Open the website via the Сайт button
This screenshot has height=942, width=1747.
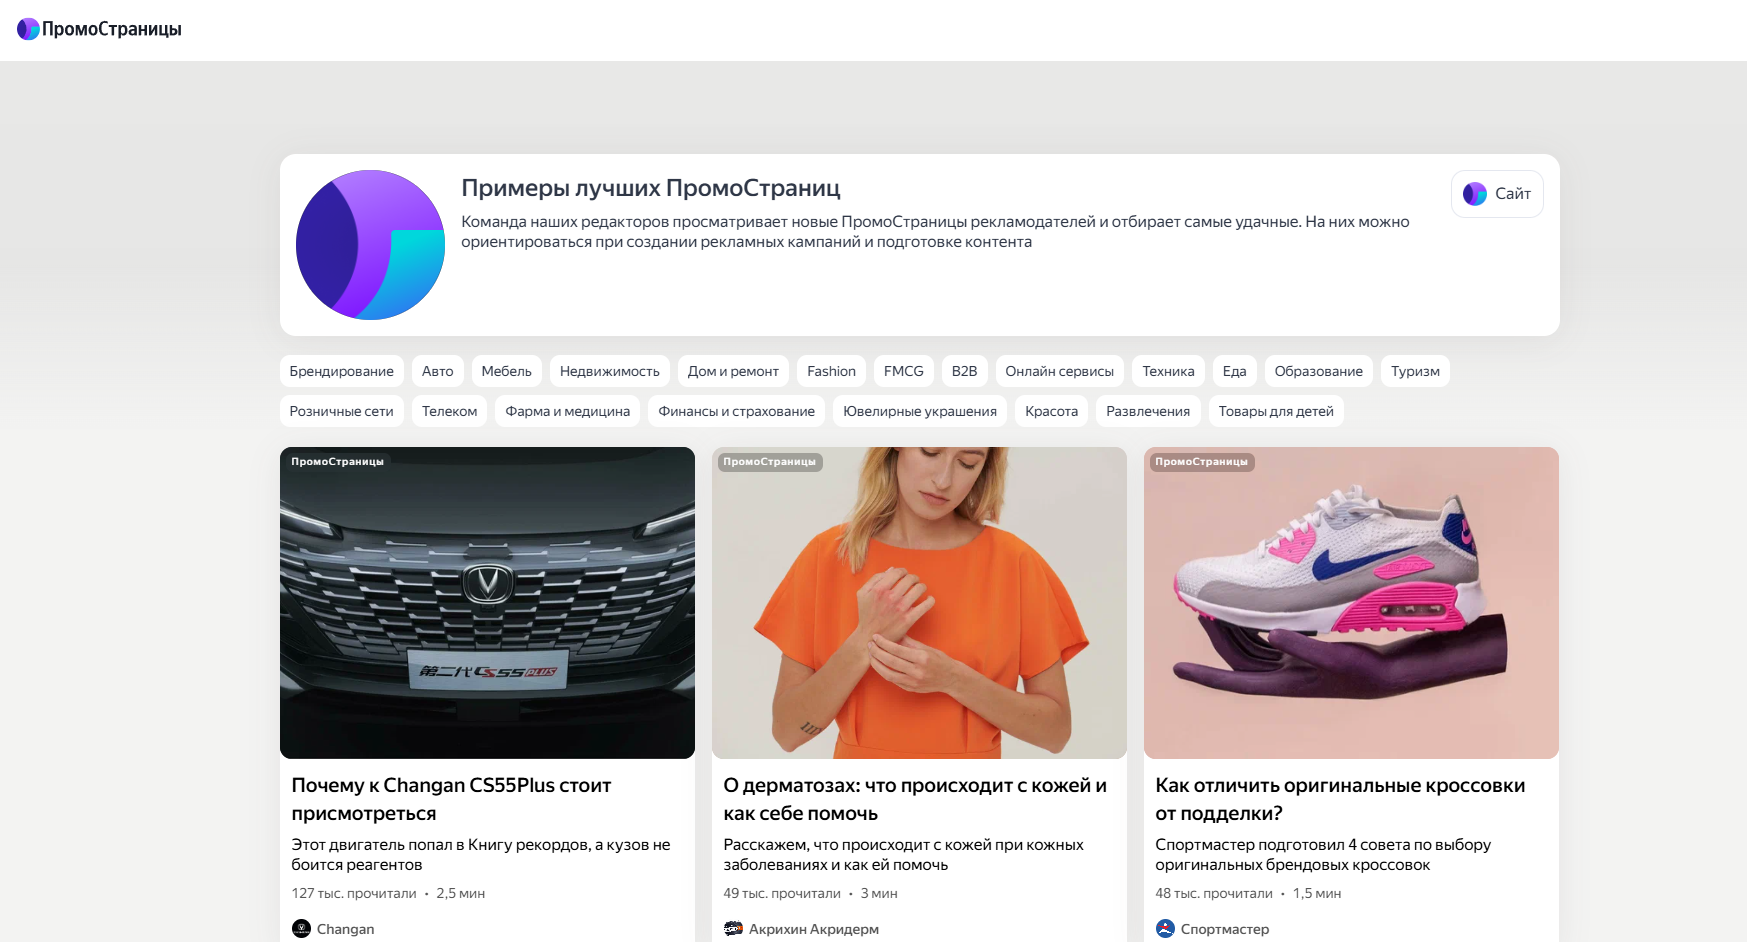pos(1496,193)
